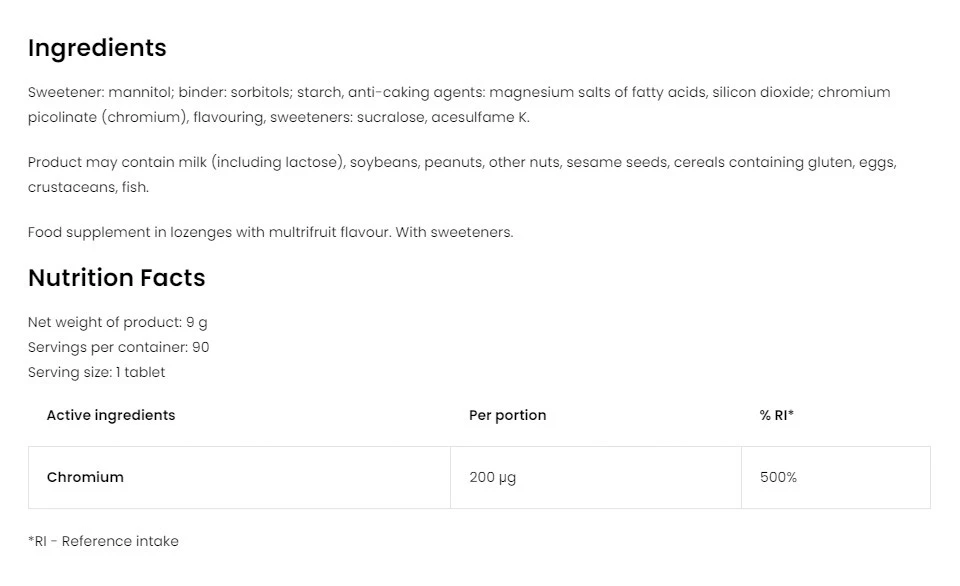The image size is (960, 586).
Task: Select the "500%" table cell
Action: tap(778, 477)
